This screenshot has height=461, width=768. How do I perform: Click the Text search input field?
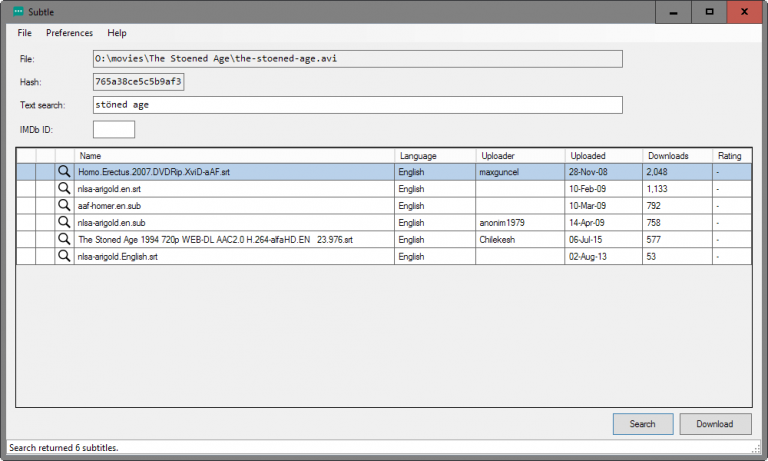357,105
